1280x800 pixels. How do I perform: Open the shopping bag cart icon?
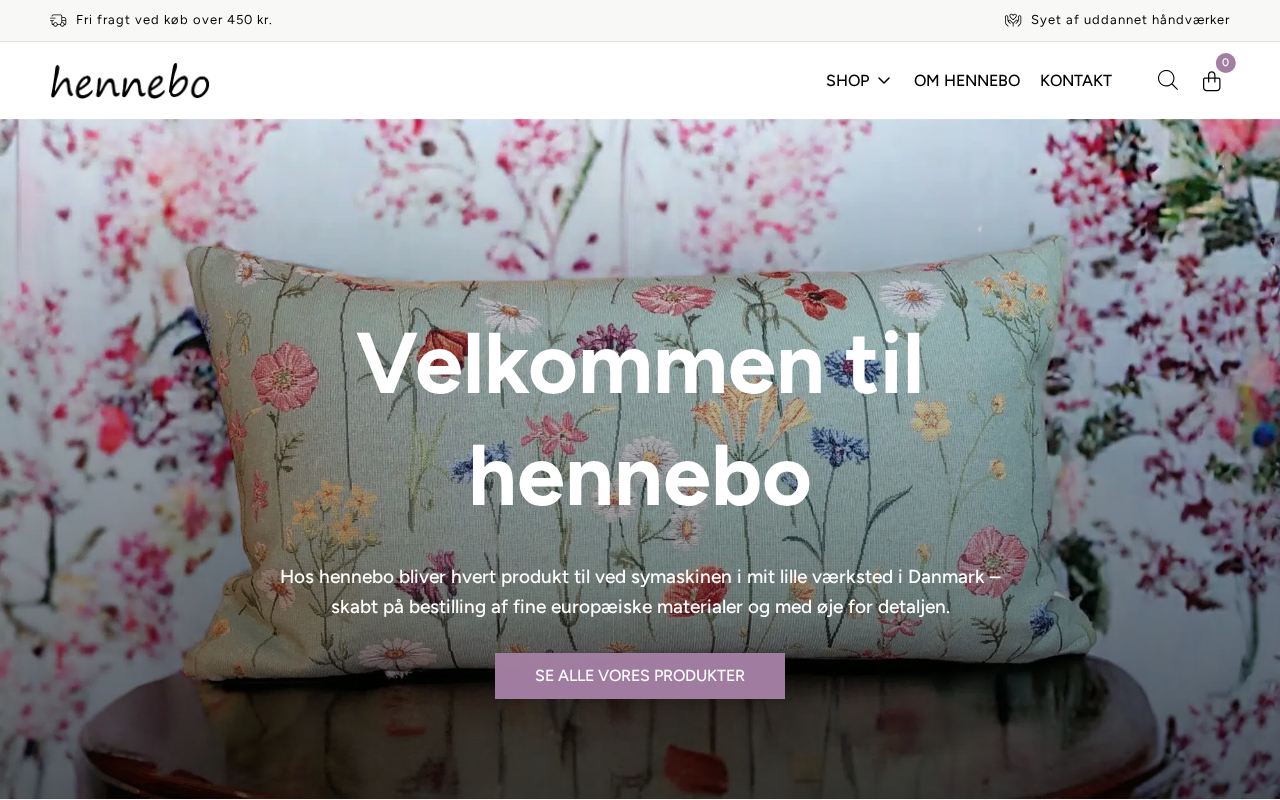(x=1211, y=81)
